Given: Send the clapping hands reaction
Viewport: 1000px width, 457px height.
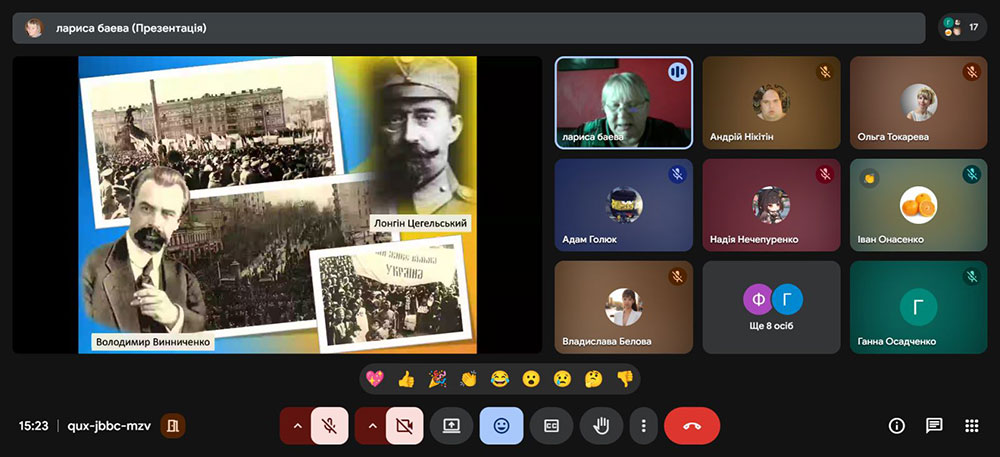Looking at the screenshot, I should coord(468,379).
